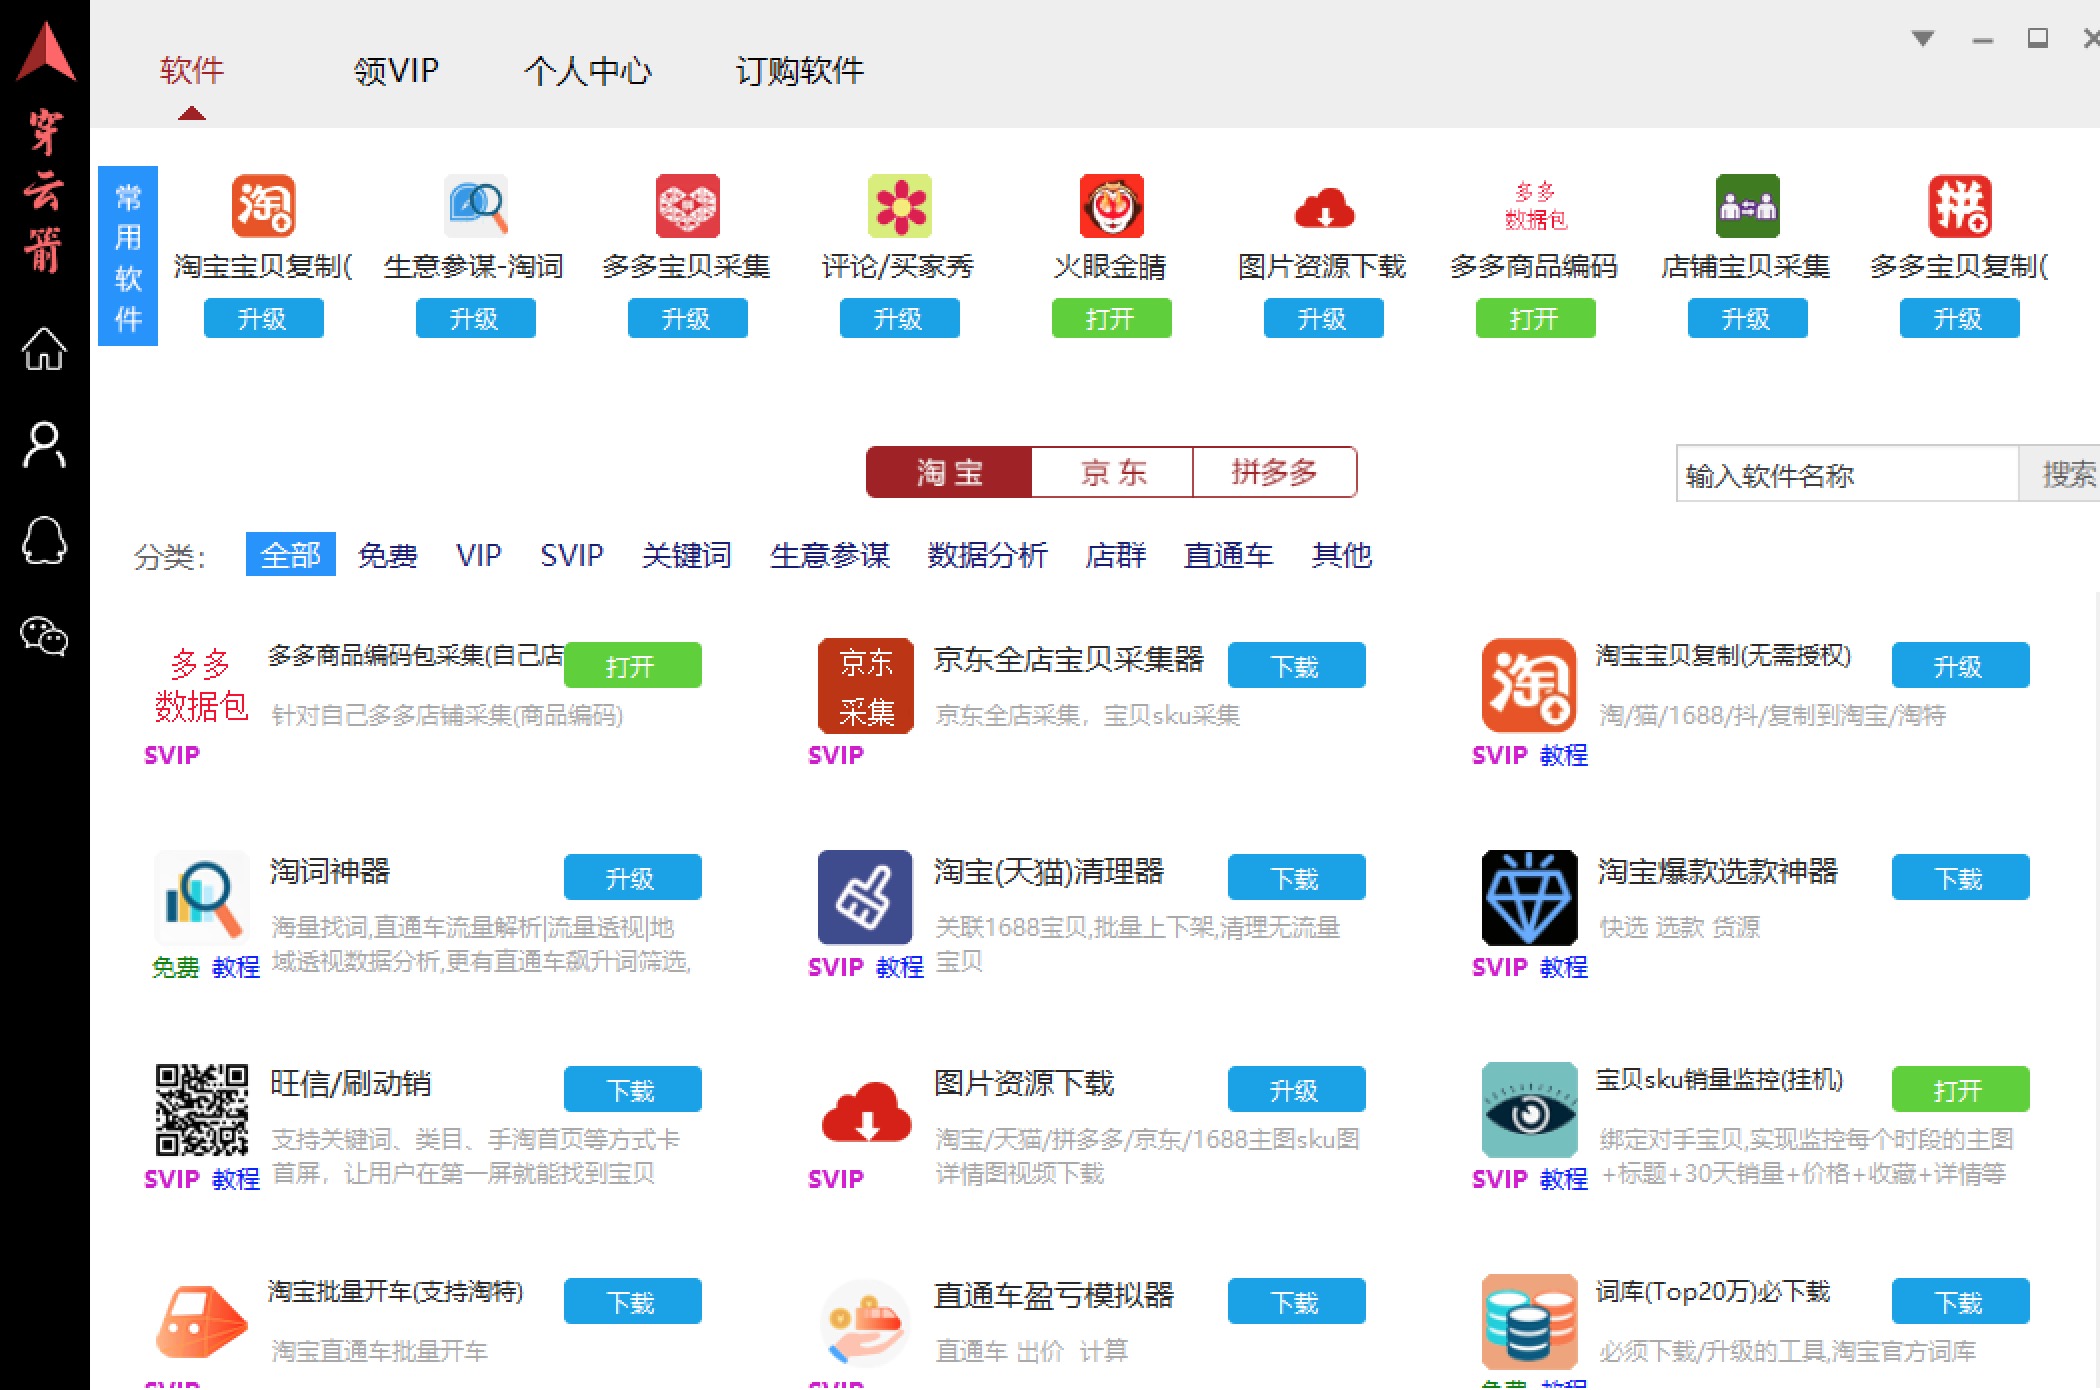The height and width of the screenshot is (1390, 2100).
Task: Click the 旺信/刷动销 QR code icon
Action: click(x=202, y=1110)
